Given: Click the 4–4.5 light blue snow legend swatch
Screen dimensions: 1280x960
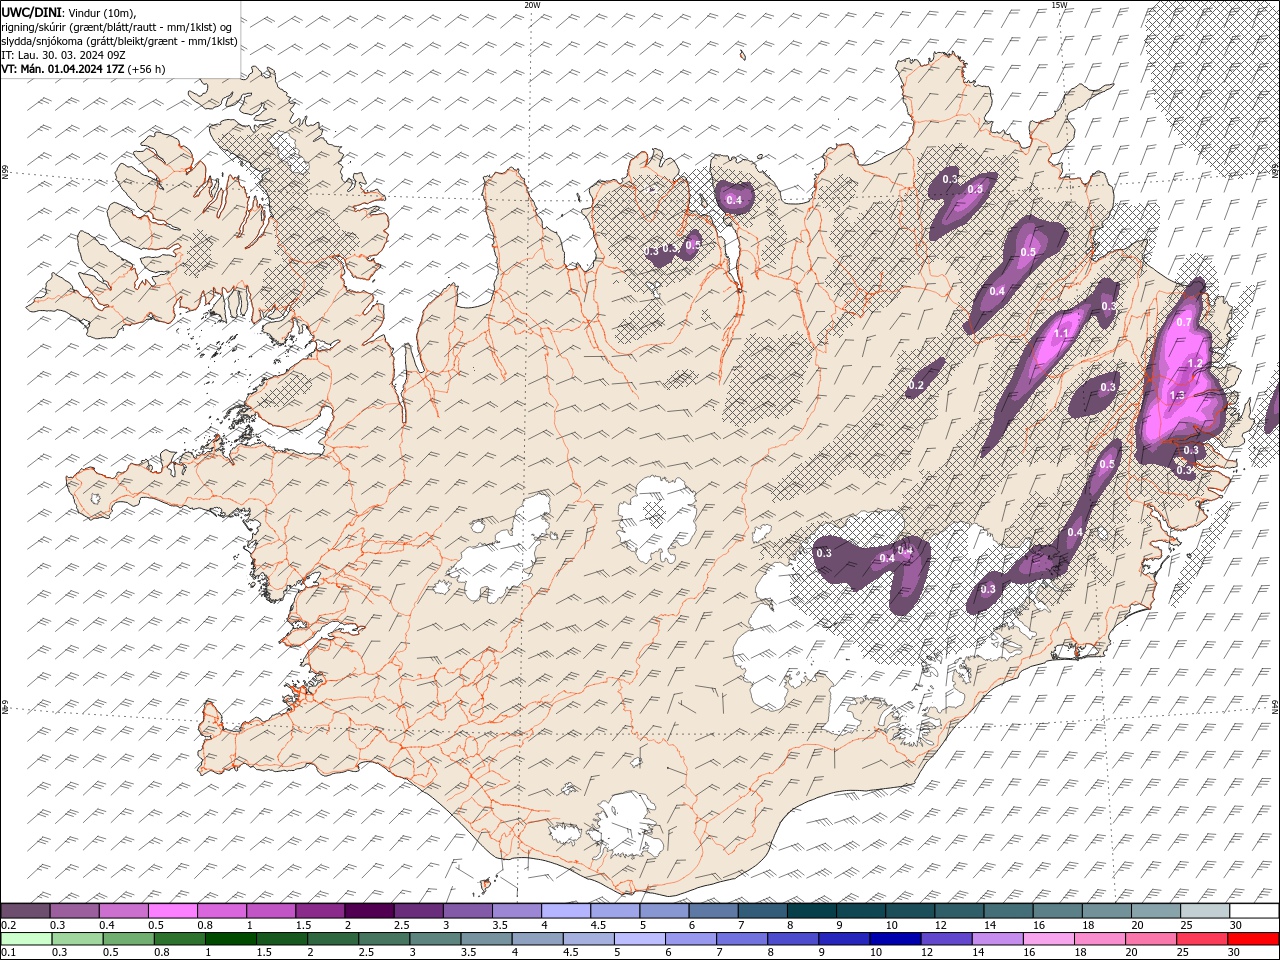Looking at the screenshot, I should click(x=565, y=911).
